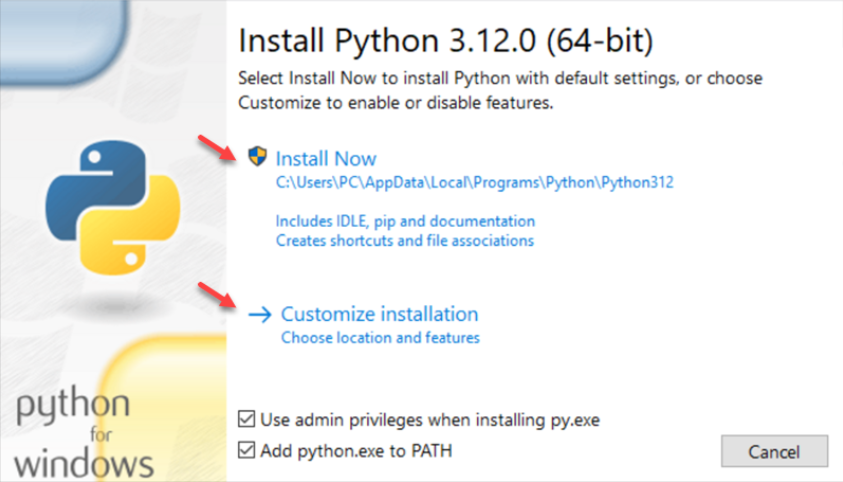Image resolution: width=843 pixels, height=482 pixels.
Task: Click the Python312 install path text
Action: click(x=475, y=183)
